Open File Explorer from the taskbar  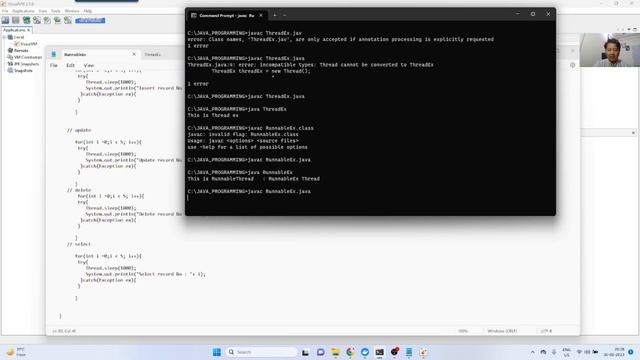click(336, 352)
